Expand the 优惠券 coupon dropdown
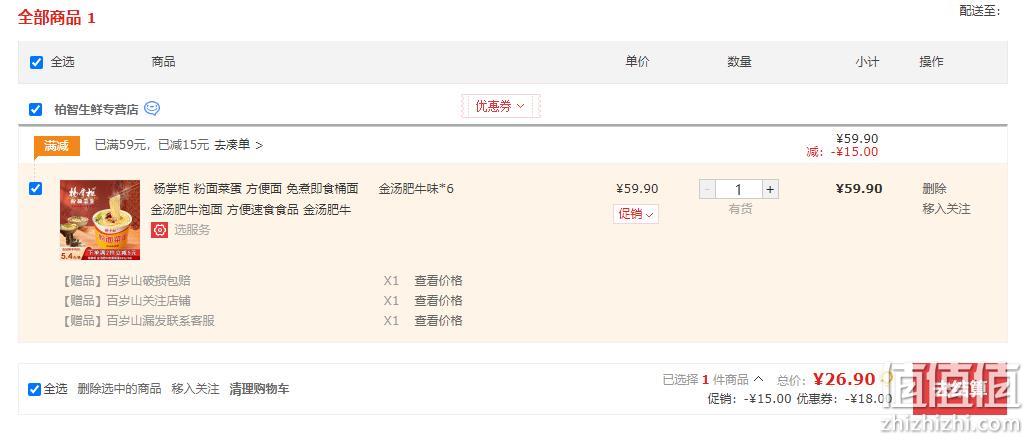1030x441 pixels. (x=501, y=106)
